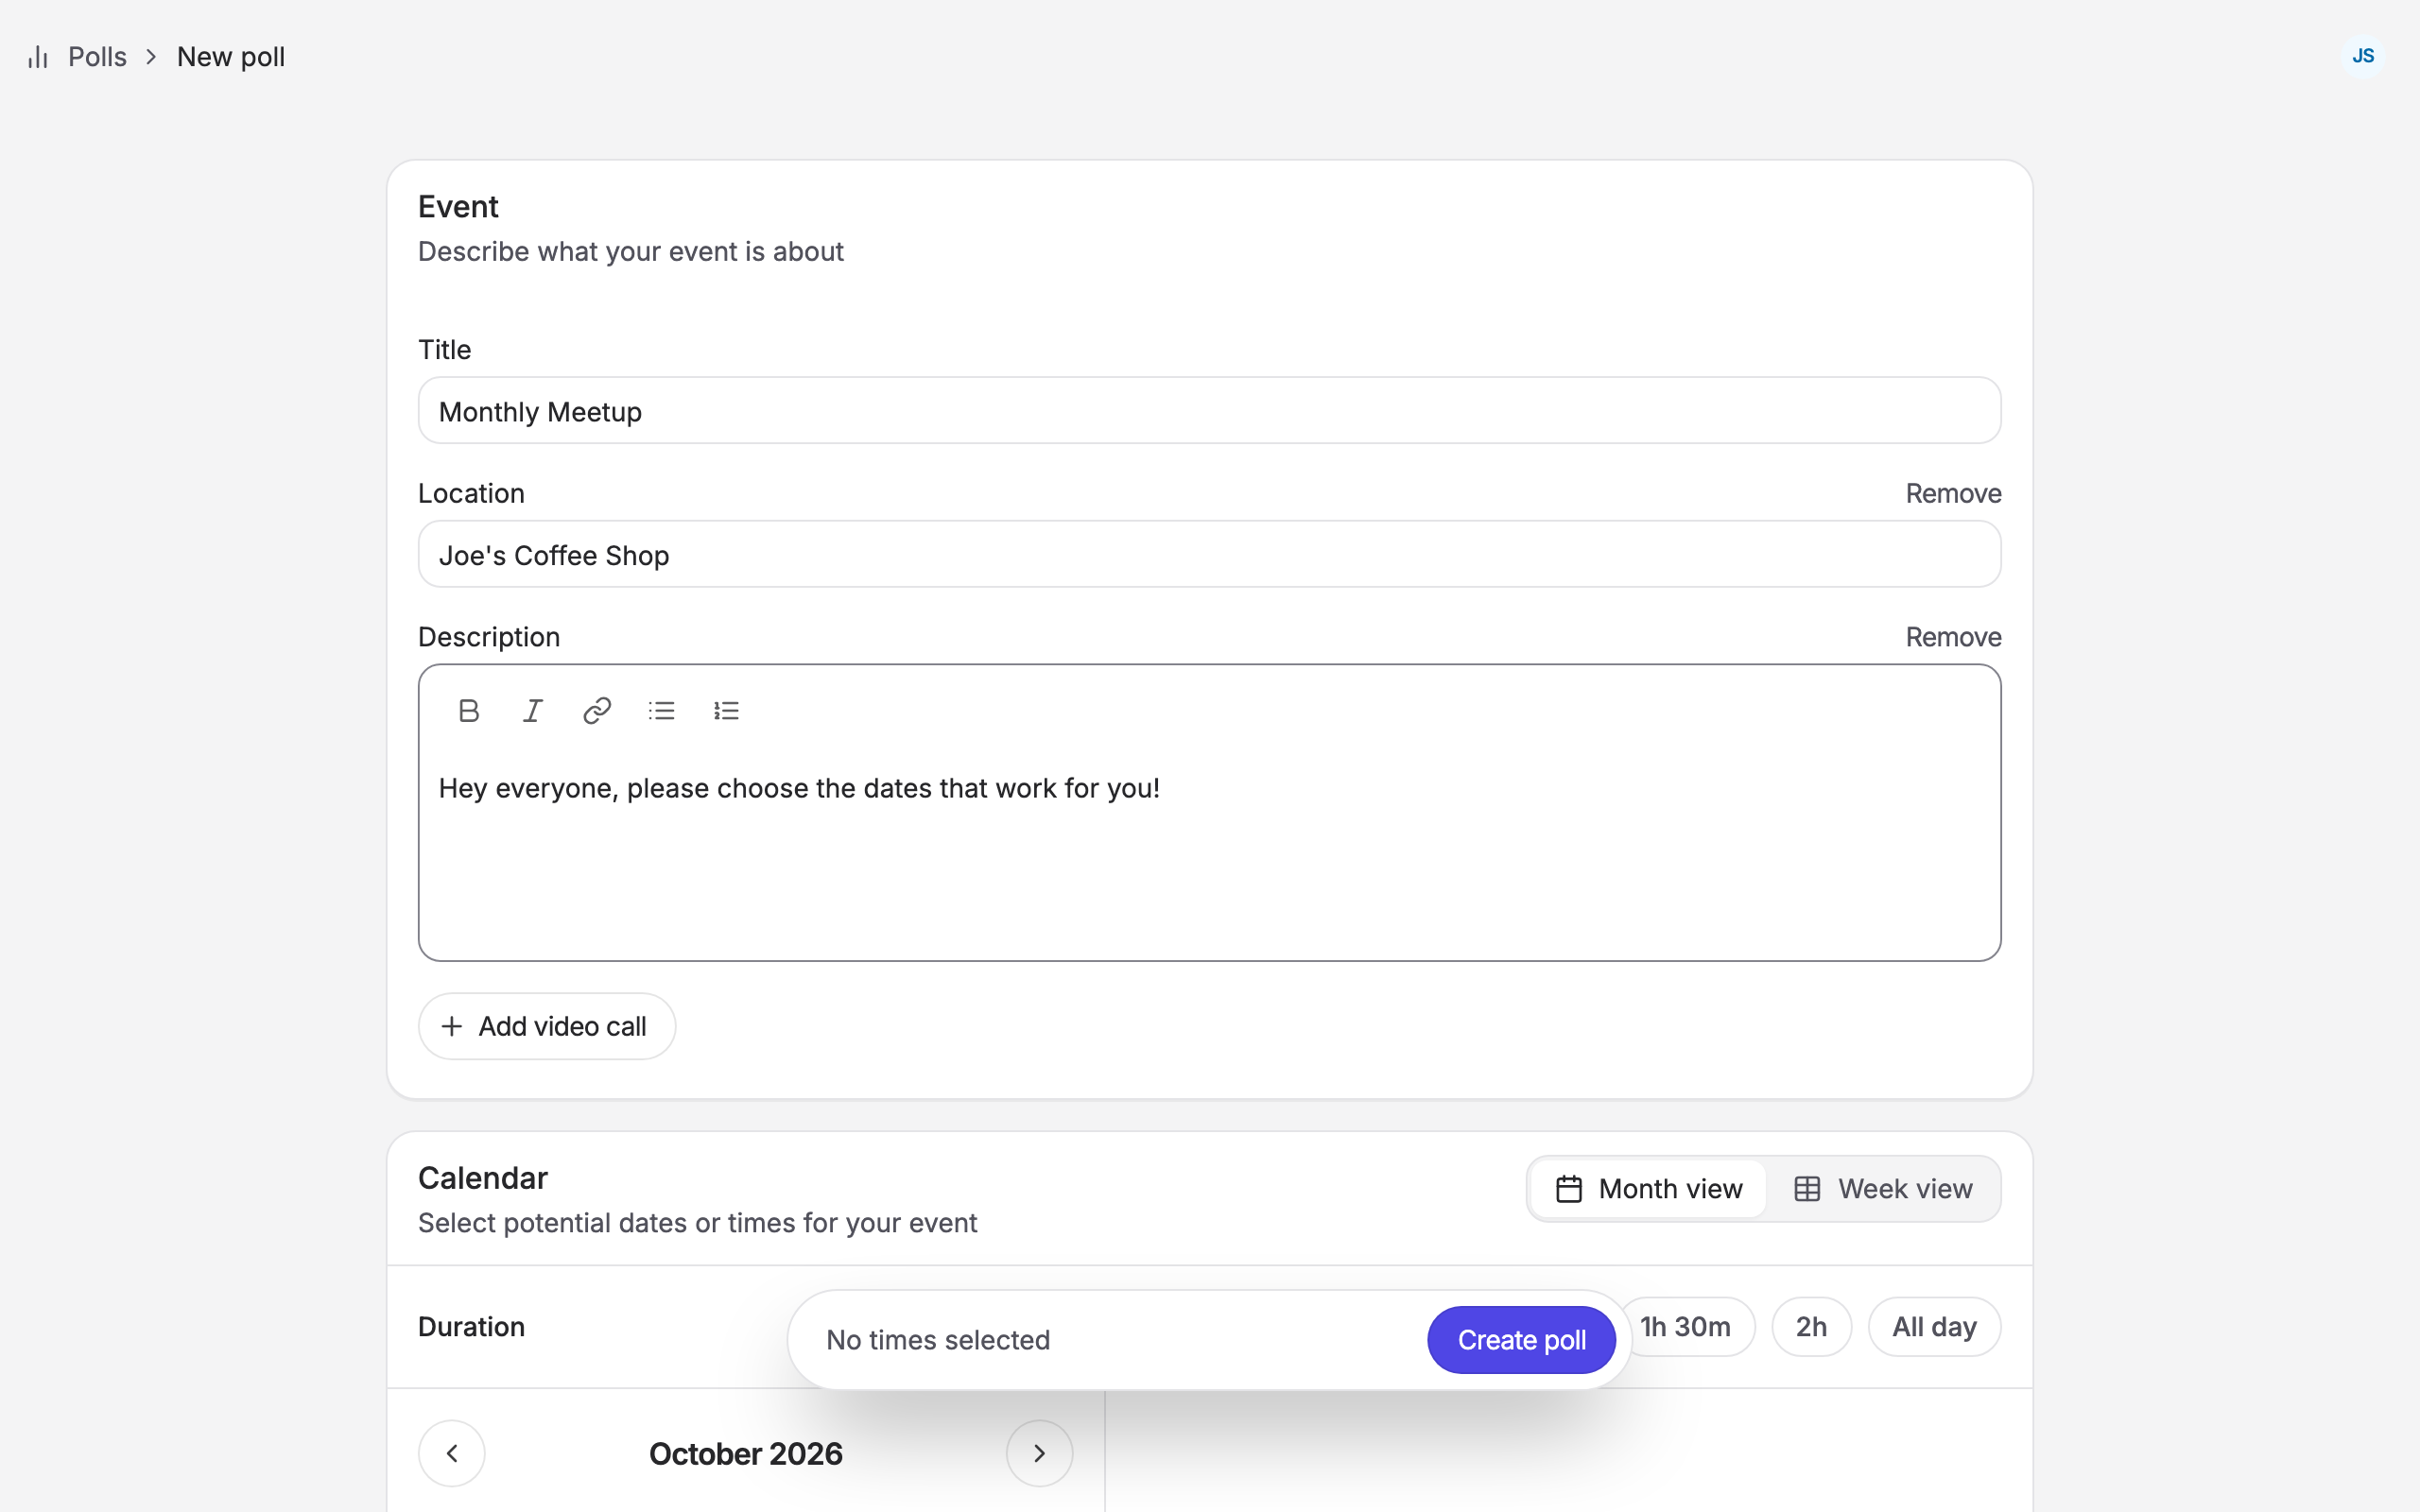Click inside the description text area
The width and height of the screenshot is (2420, 1512).
[1210, 855]
